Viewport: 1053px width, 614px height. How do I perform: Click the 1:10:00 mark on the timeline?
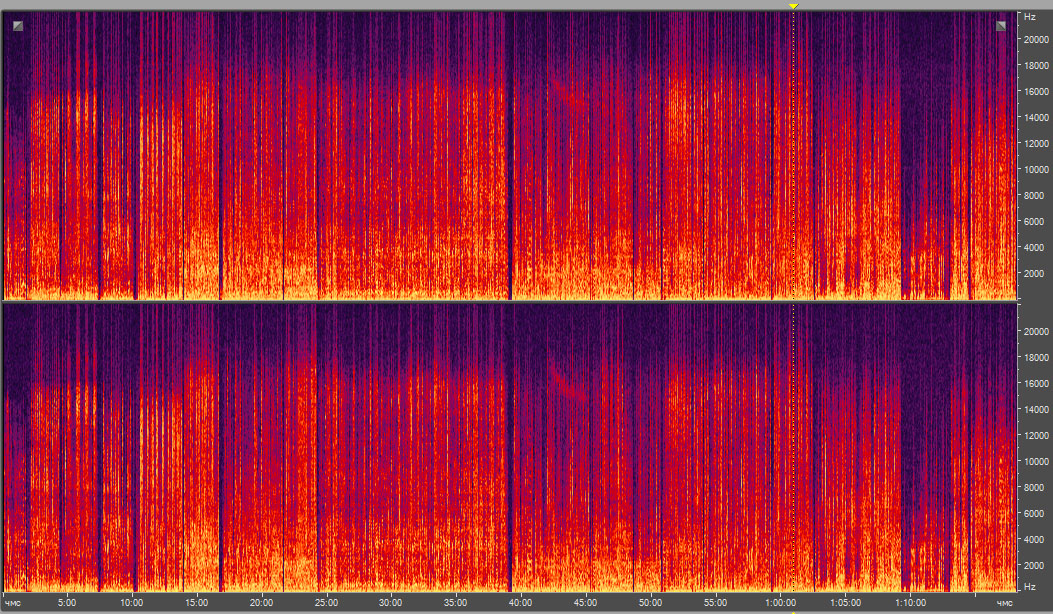[x=910, y=603]
